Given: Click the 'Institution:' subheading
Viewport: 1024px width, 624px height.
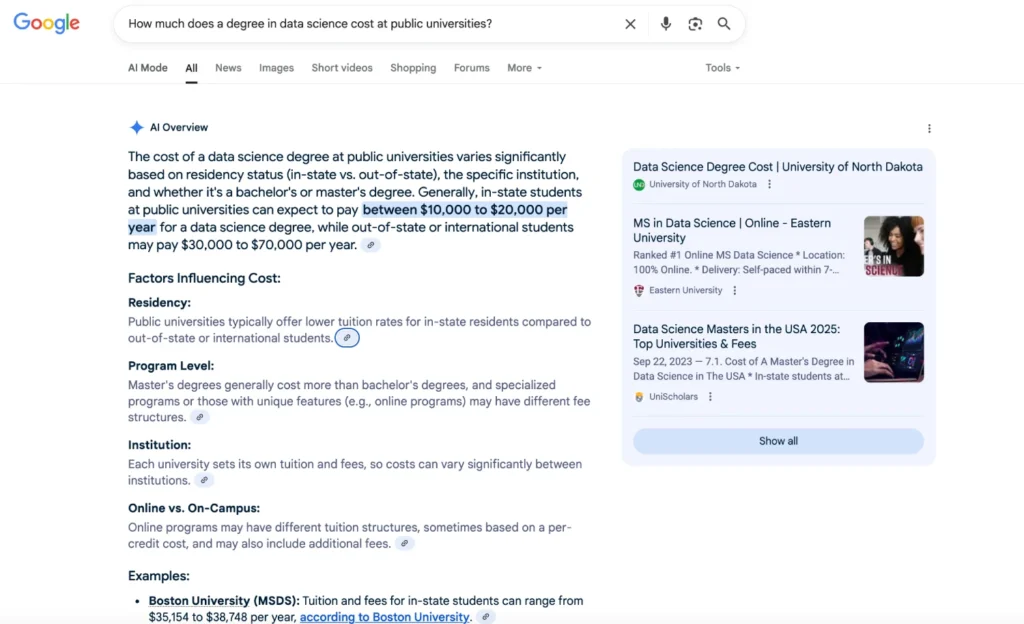Looking at the screenshot, I should point(159,445).
